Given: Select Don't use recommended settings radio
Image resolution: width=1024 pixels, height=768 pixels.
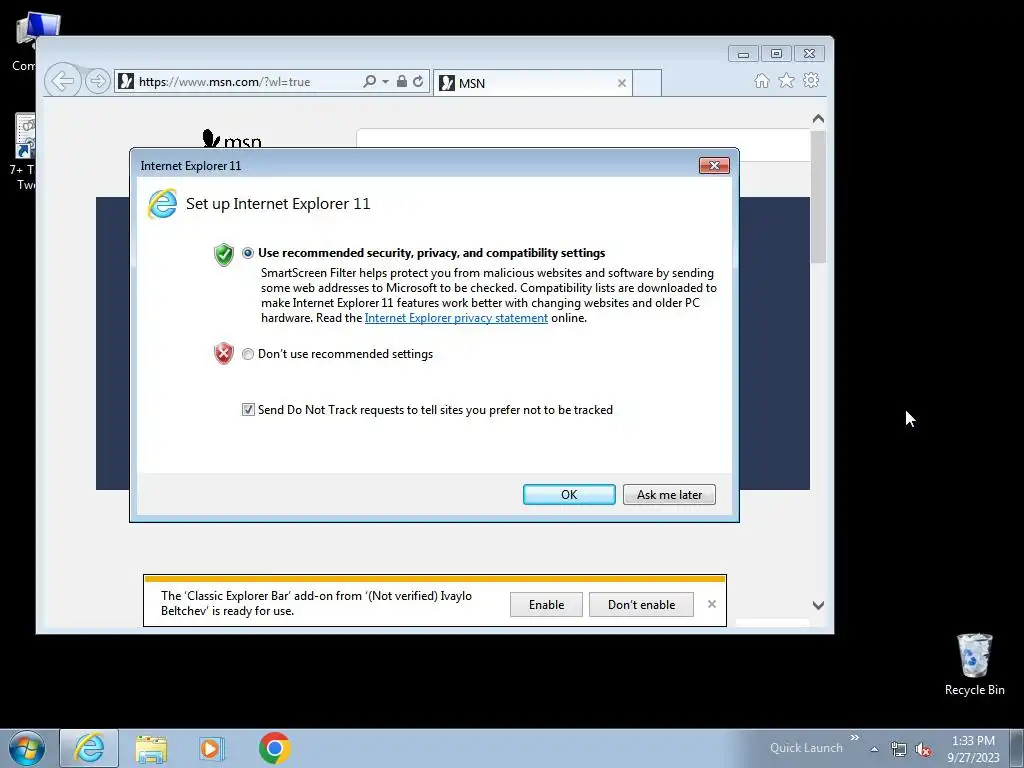Looking at the screenshot, I should [248, 354].
